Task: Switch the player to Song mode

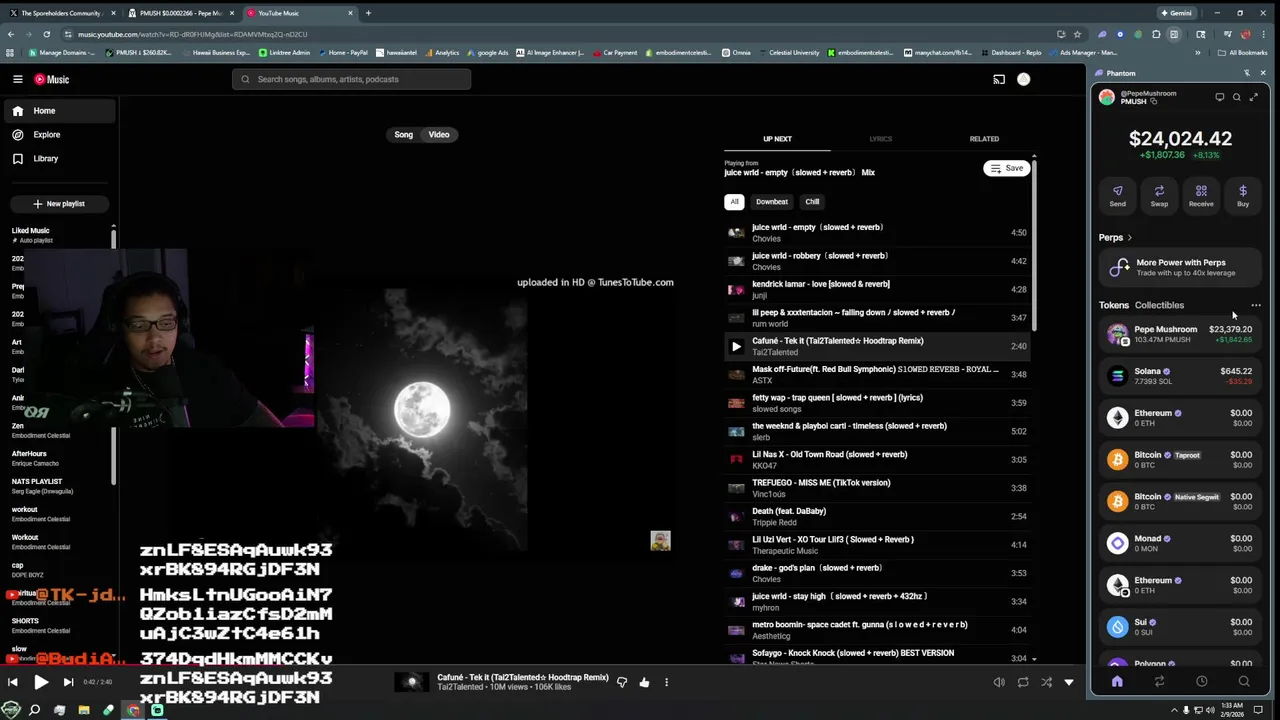Action: click(404, 135)
